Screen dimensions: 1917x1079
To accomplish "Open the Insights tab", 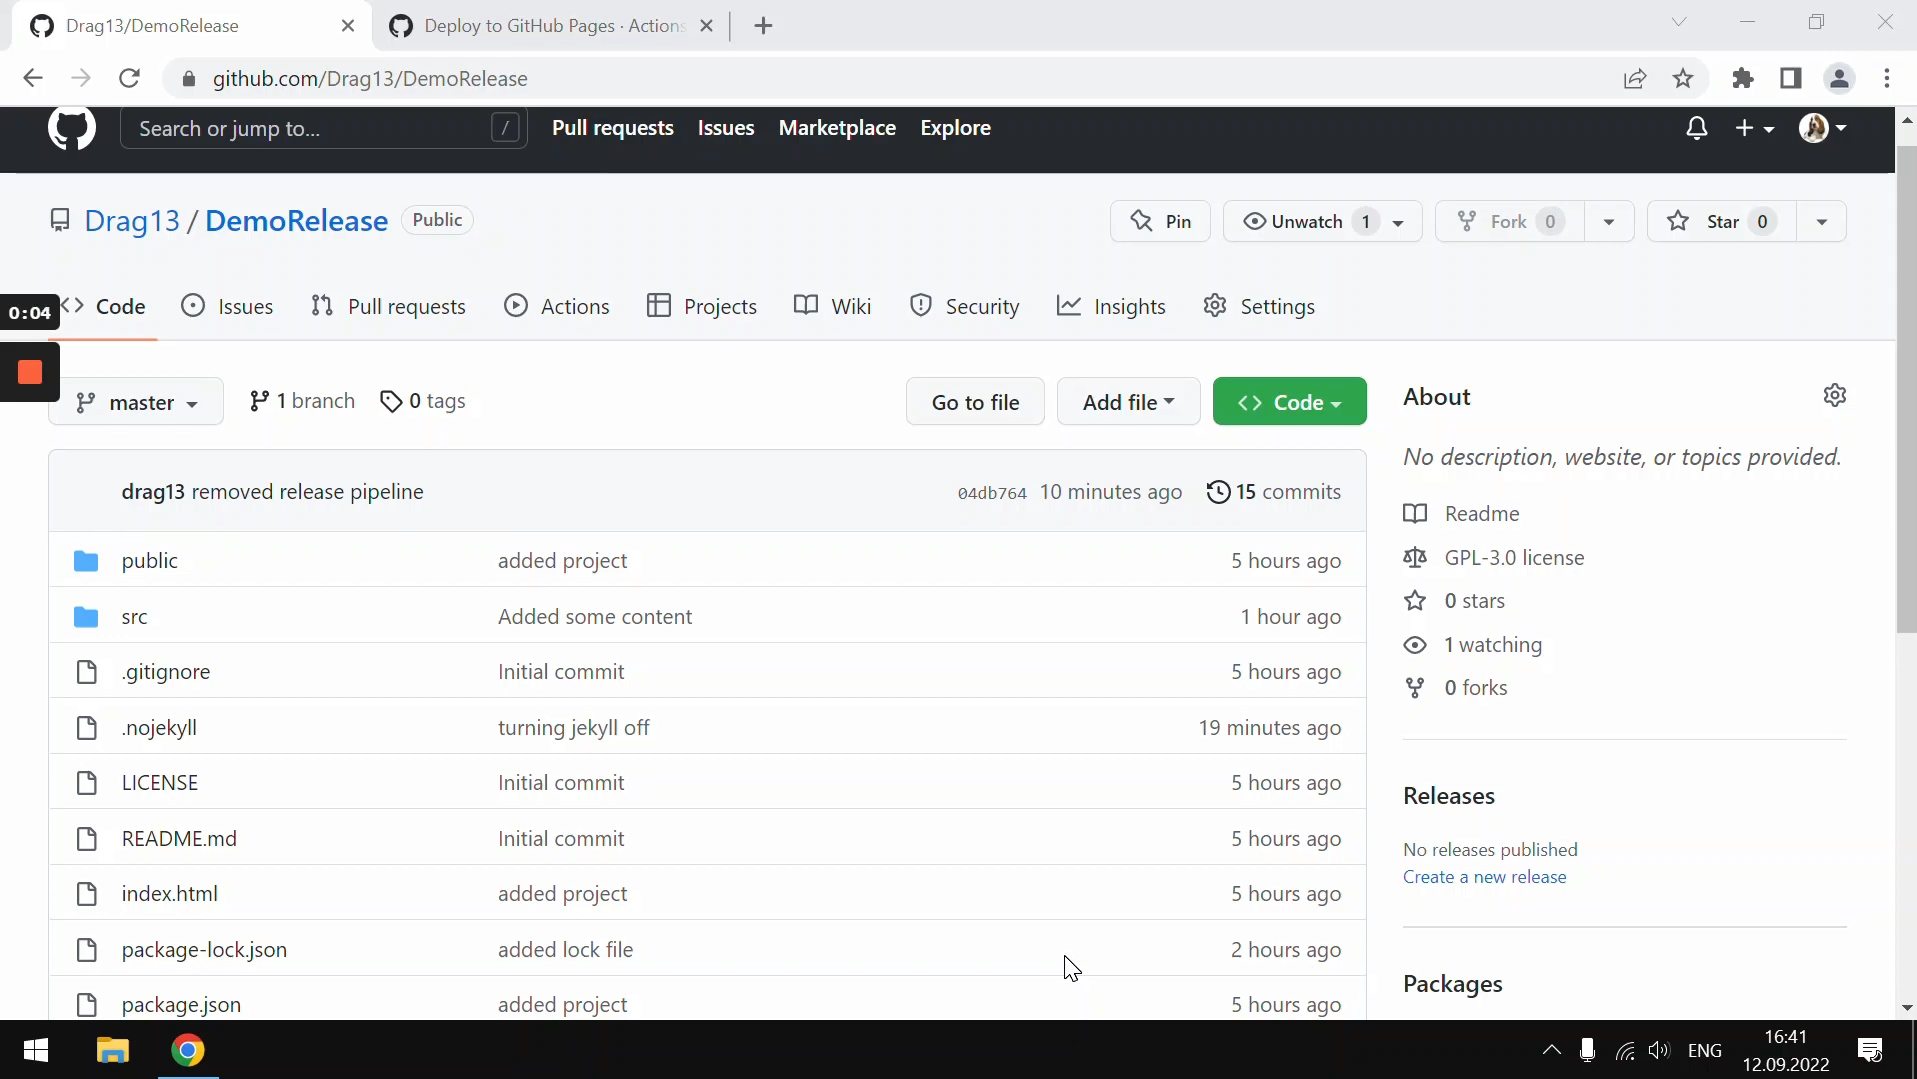I will [x=1111, y=306].
